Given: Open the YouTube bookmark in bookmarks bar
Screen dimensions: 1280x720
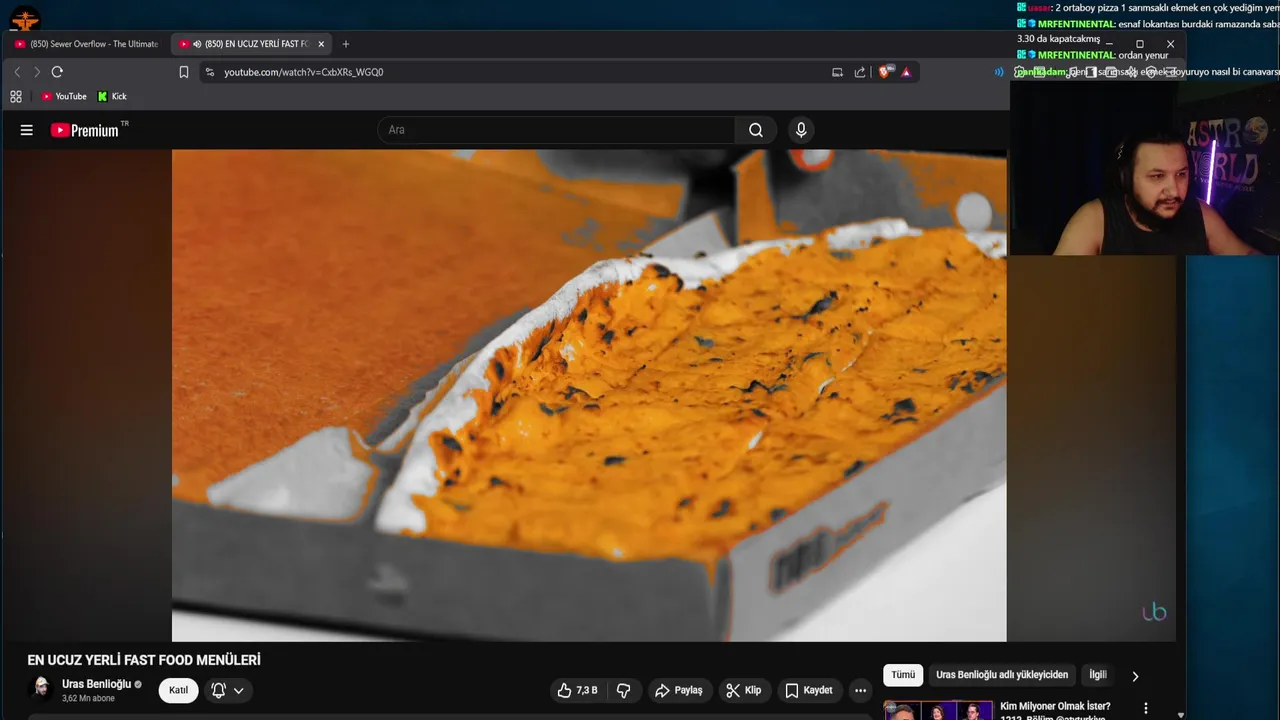Looking at the screenshot, I should (x=64, y=96).
